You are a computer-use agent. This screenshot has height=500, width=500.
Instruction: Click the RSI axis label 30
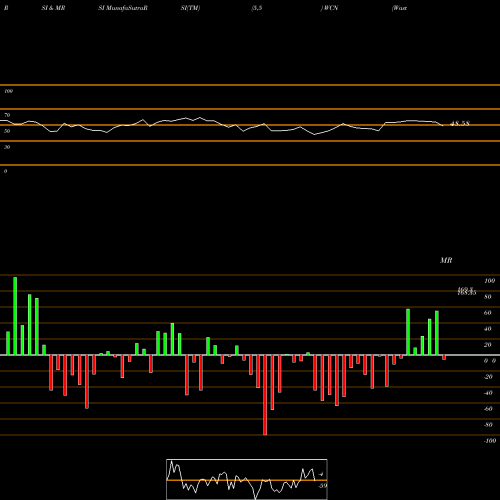(x=7, y=147)
